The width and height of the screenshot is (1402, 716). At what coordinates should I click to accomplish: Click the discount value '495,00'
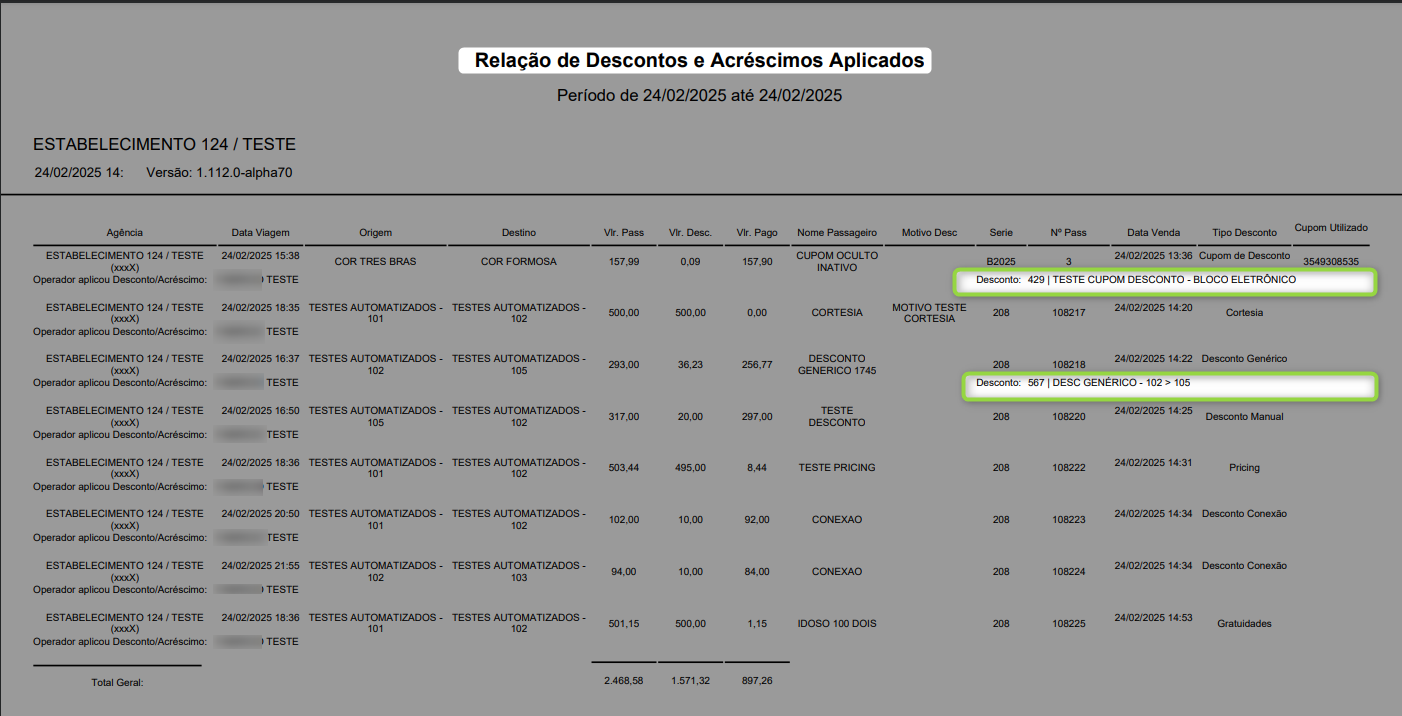coord(691,468)
